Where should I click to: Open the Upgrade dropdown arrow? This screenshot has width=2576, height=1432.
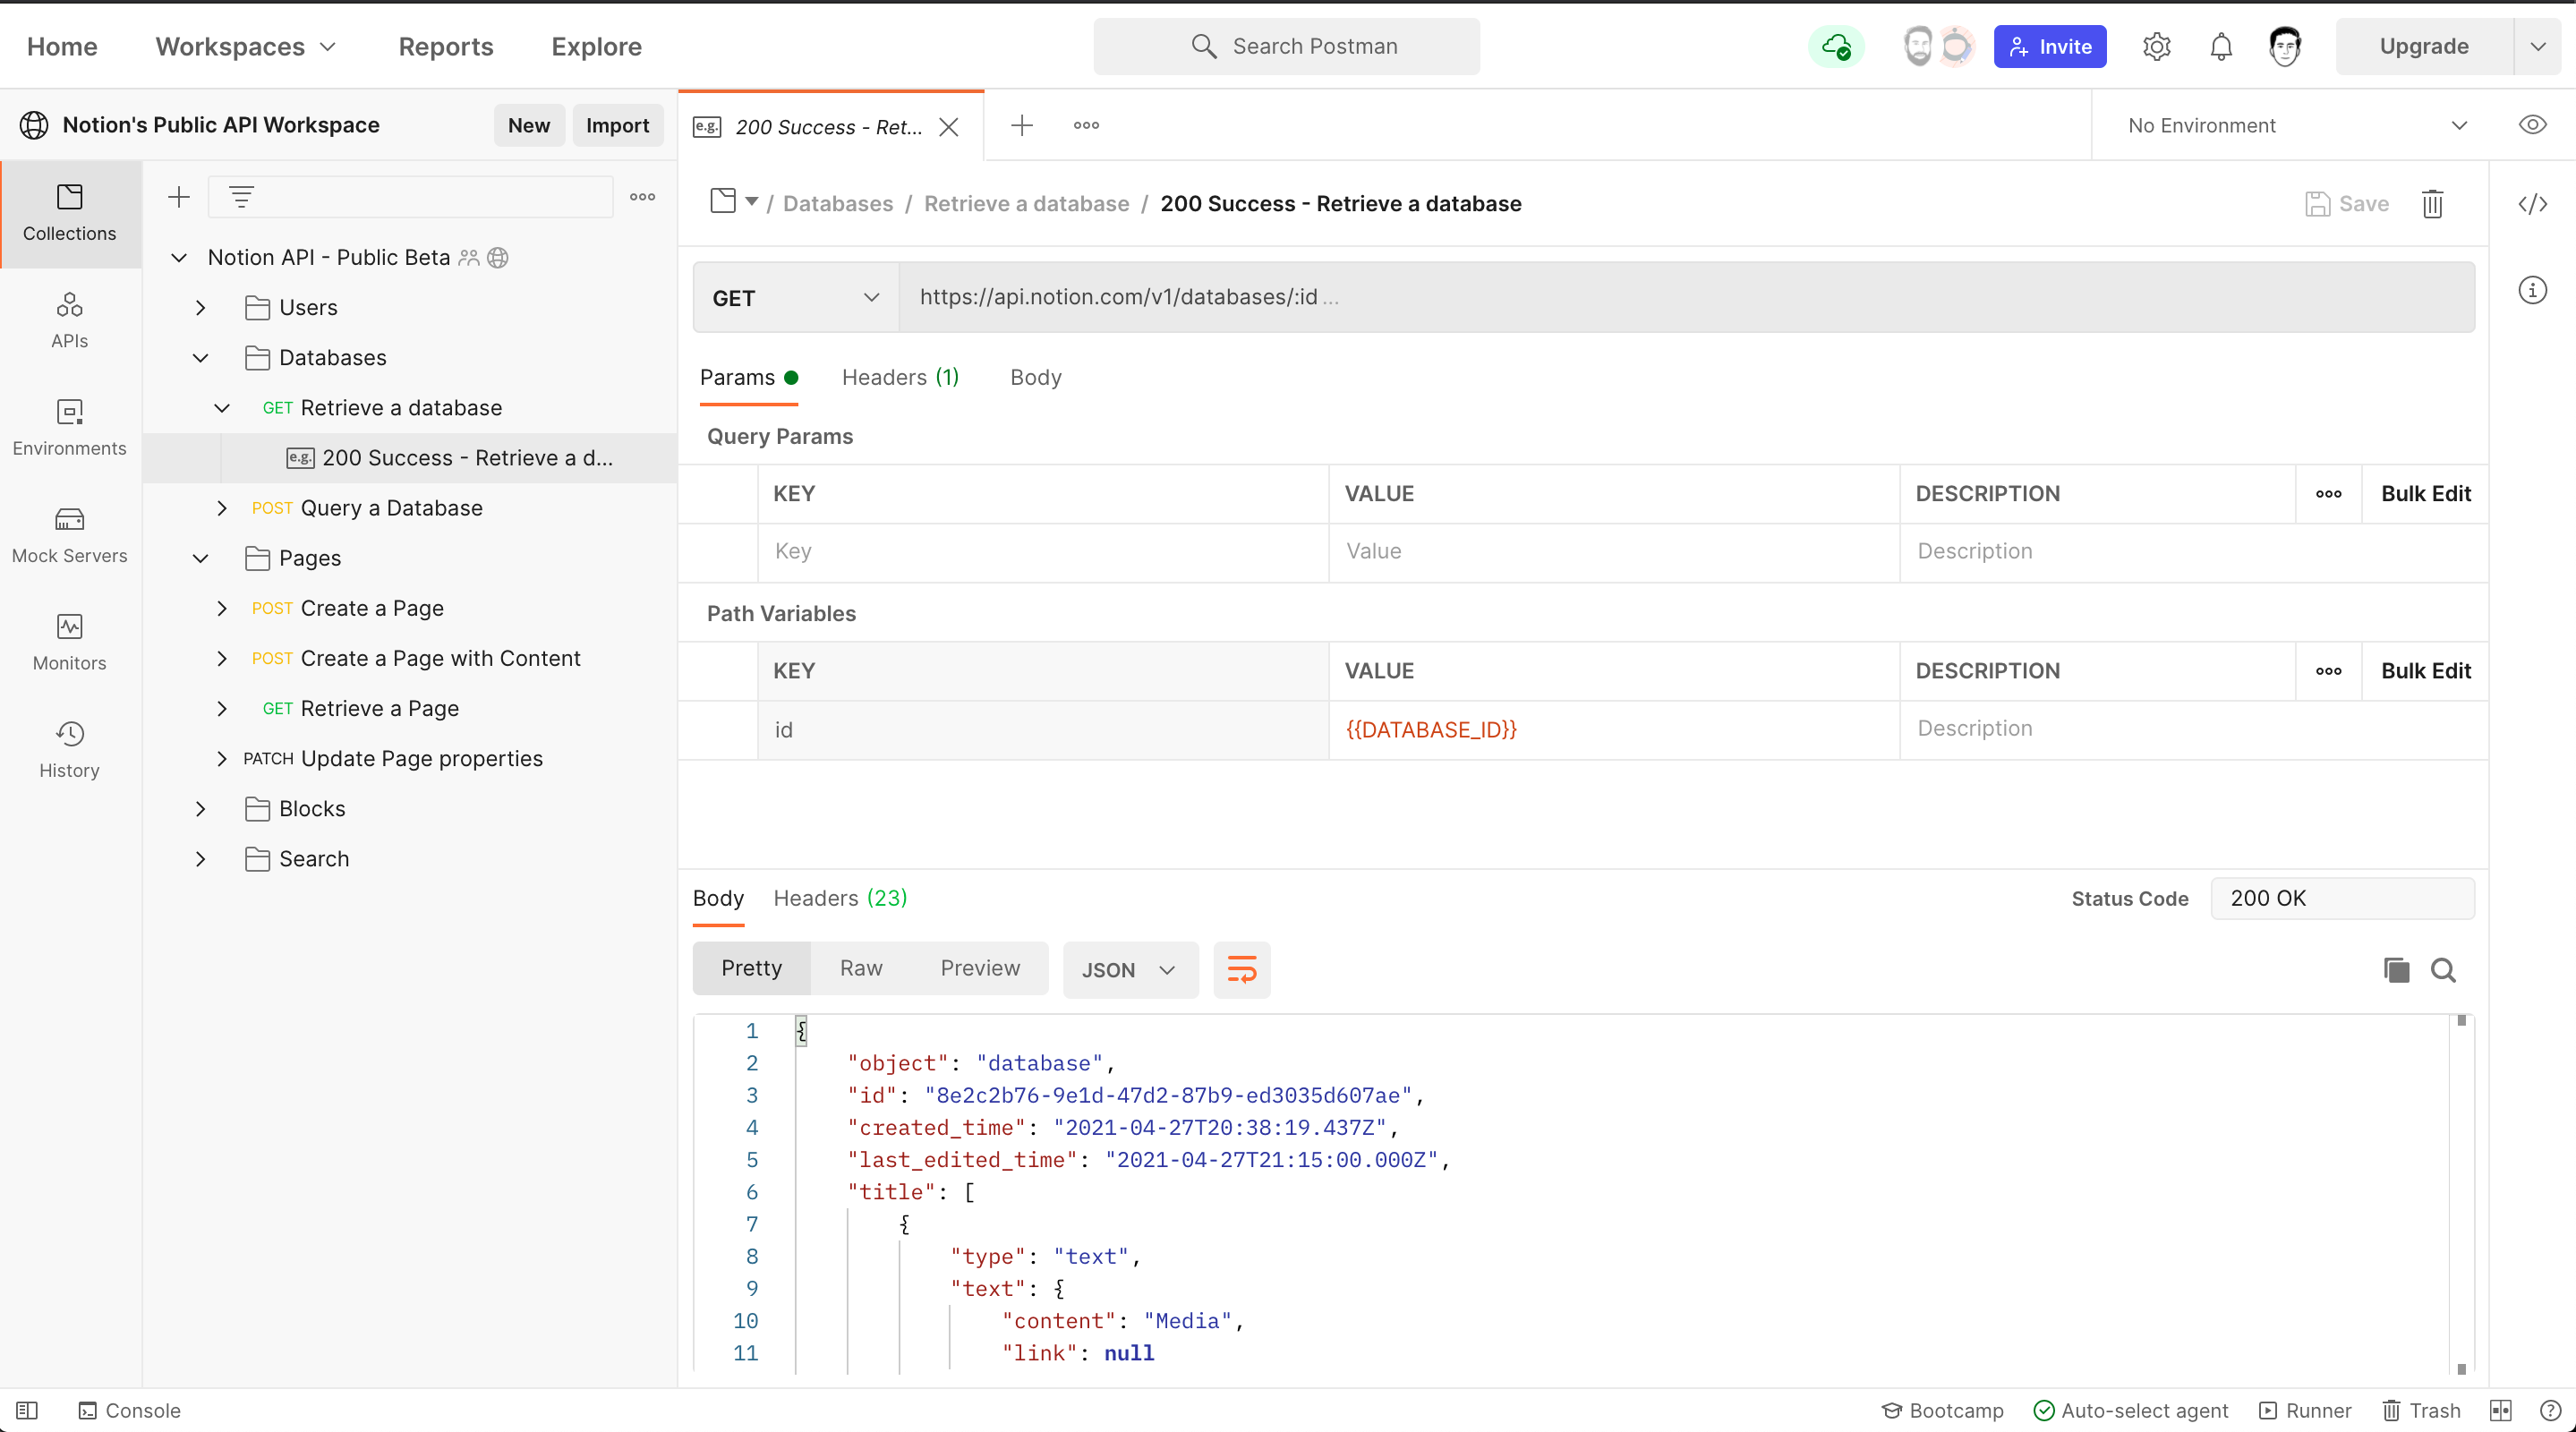click(x=2537, y=46)
